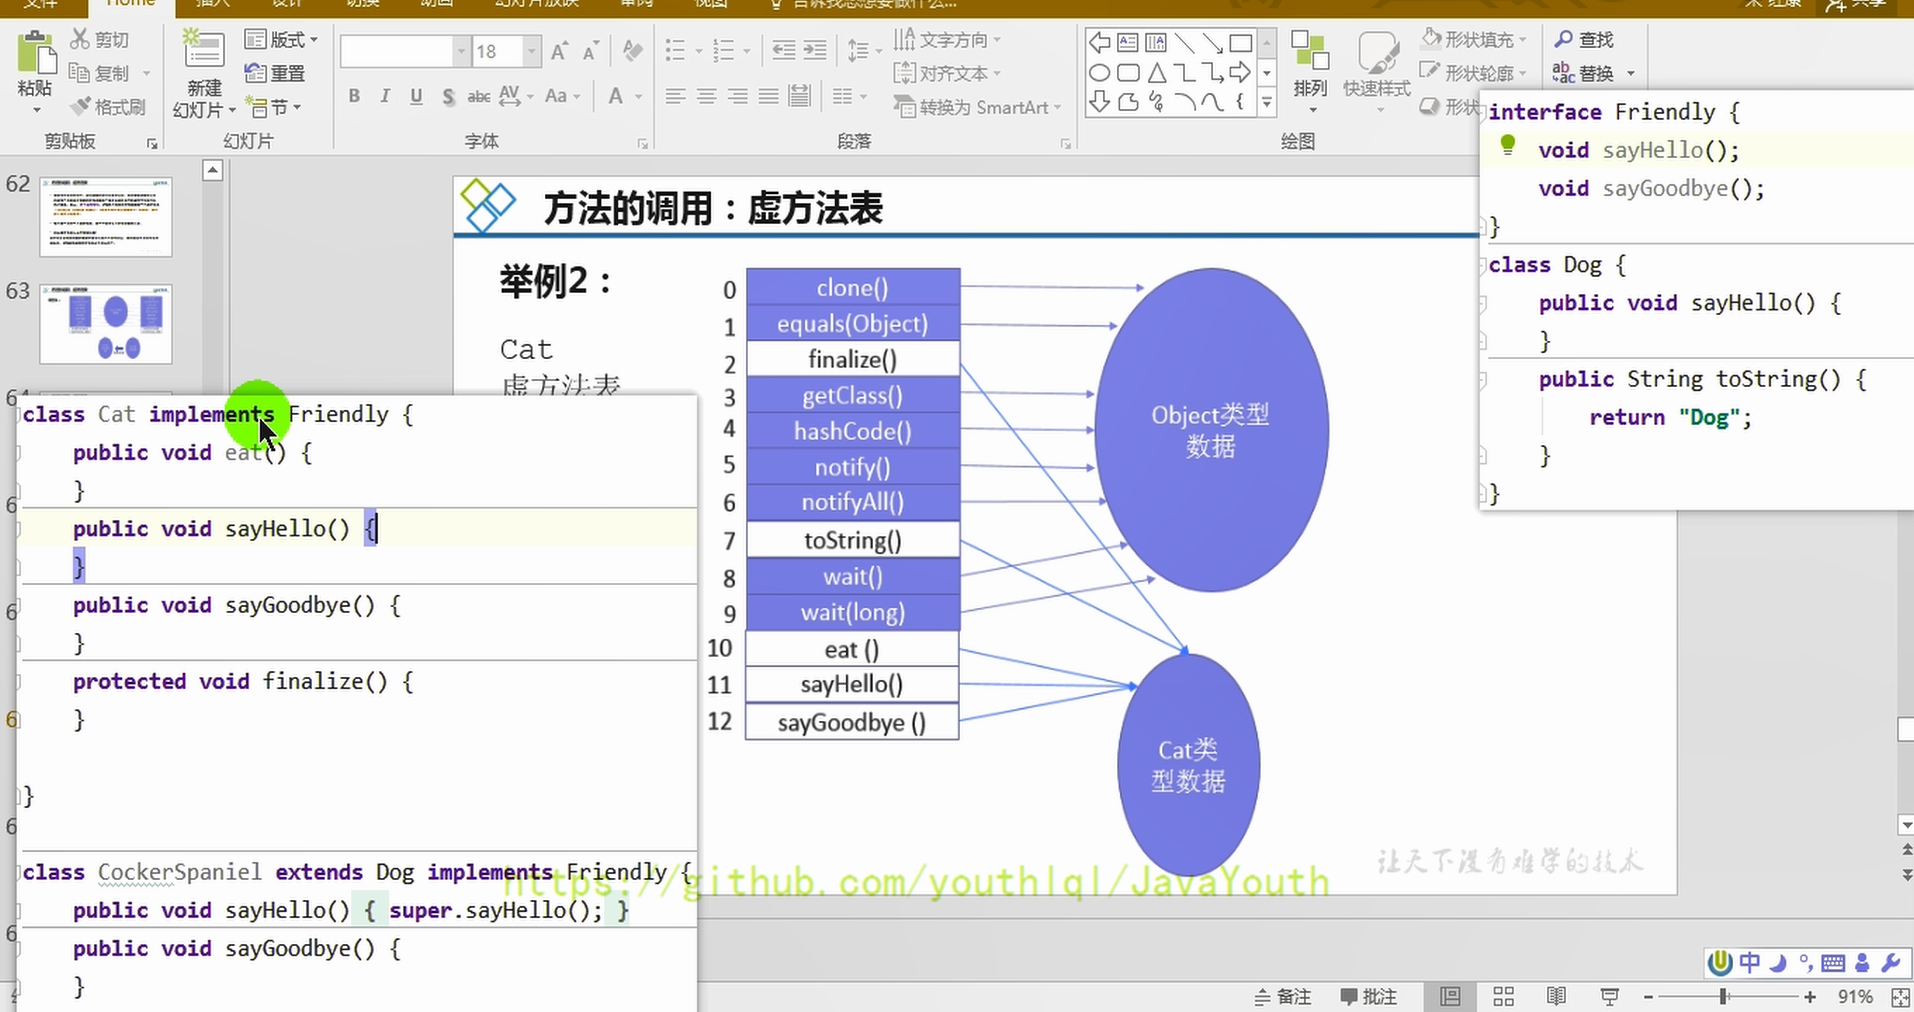Open Slide Sorter view in status bar
This screenshot has height=1012, width=1914.
tap(1503, 997)
